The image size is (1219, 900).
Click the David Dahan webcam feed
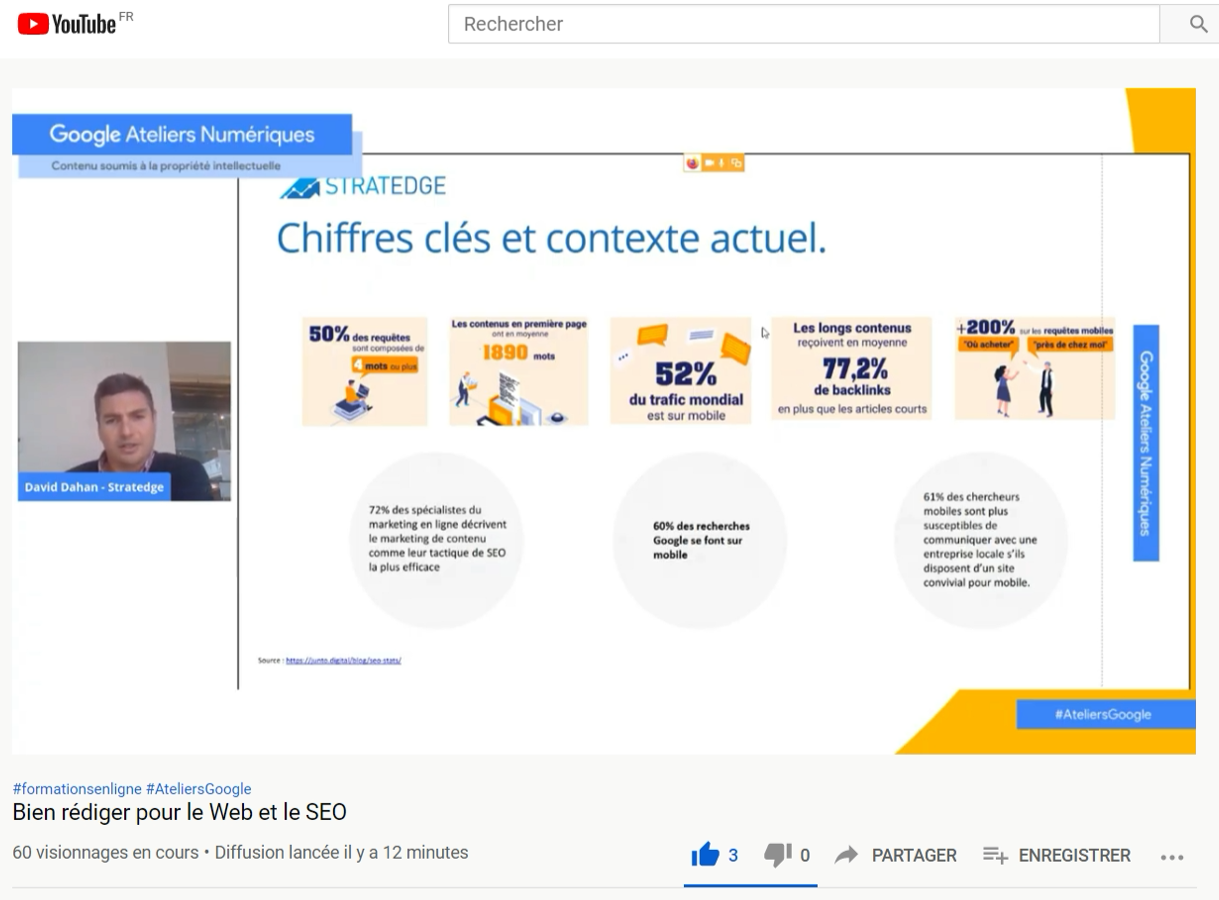tap(124, 421)
